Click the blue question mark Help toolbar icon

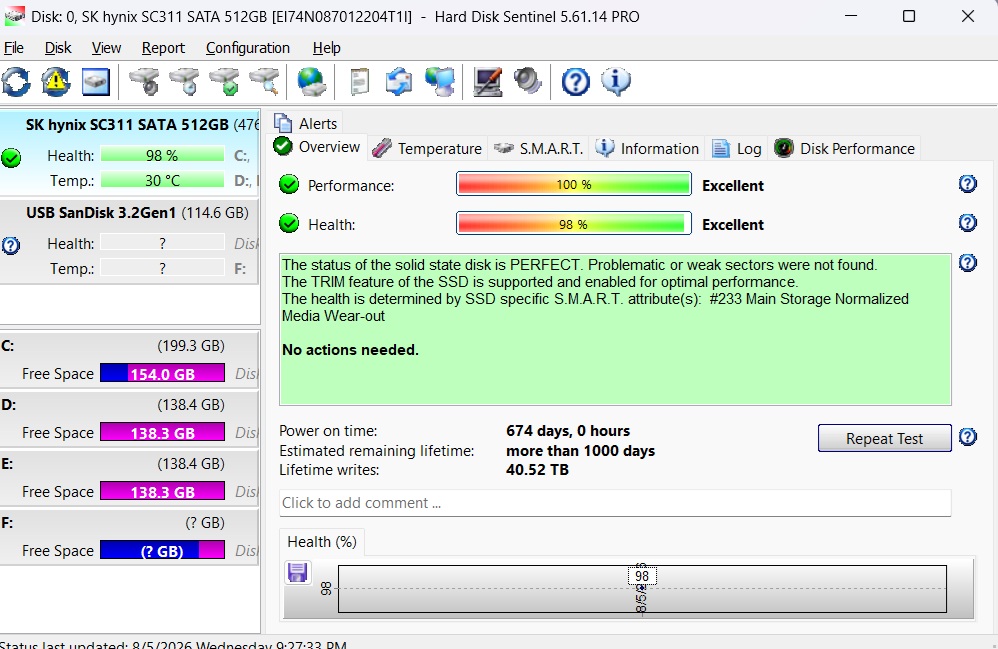575,82
